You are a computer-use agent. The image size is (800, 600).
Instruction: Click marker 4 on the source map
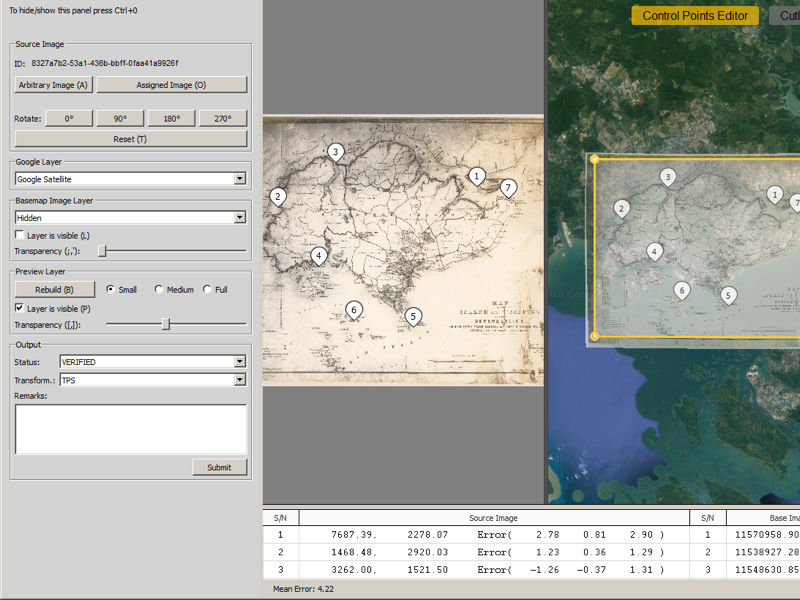click(x=317, y=253)
